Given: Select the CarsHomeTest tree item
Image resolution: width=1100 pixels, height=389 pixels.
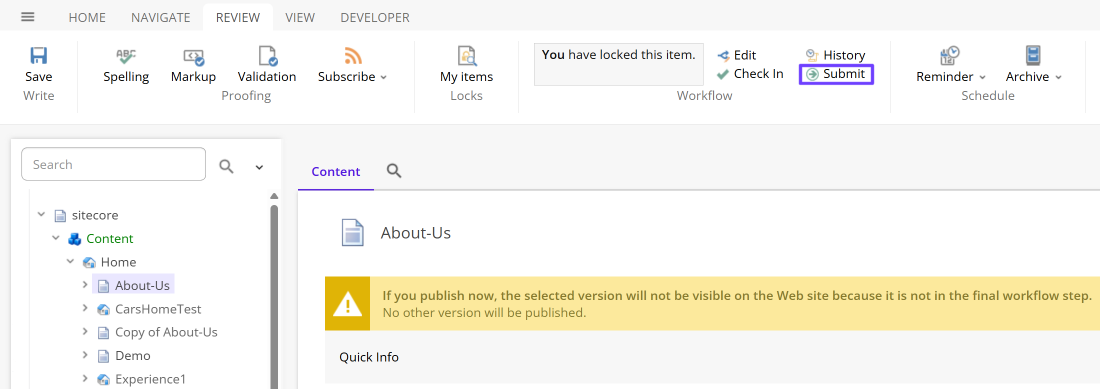Looking at the screenshot, I should click(x=149, y=309).
